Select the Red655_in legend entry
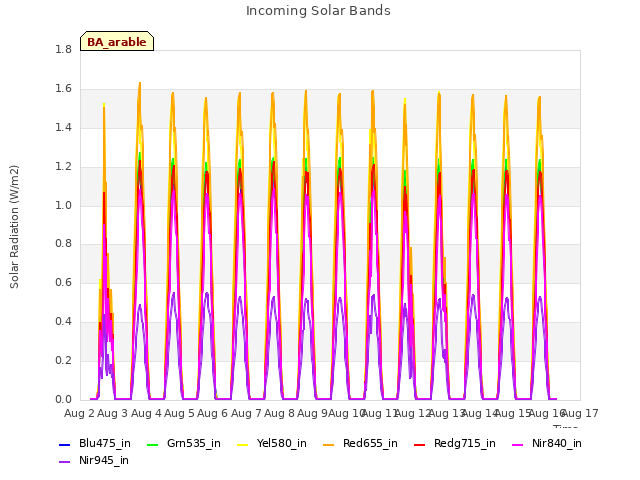 pyautogui.click(x=360, y=443)
